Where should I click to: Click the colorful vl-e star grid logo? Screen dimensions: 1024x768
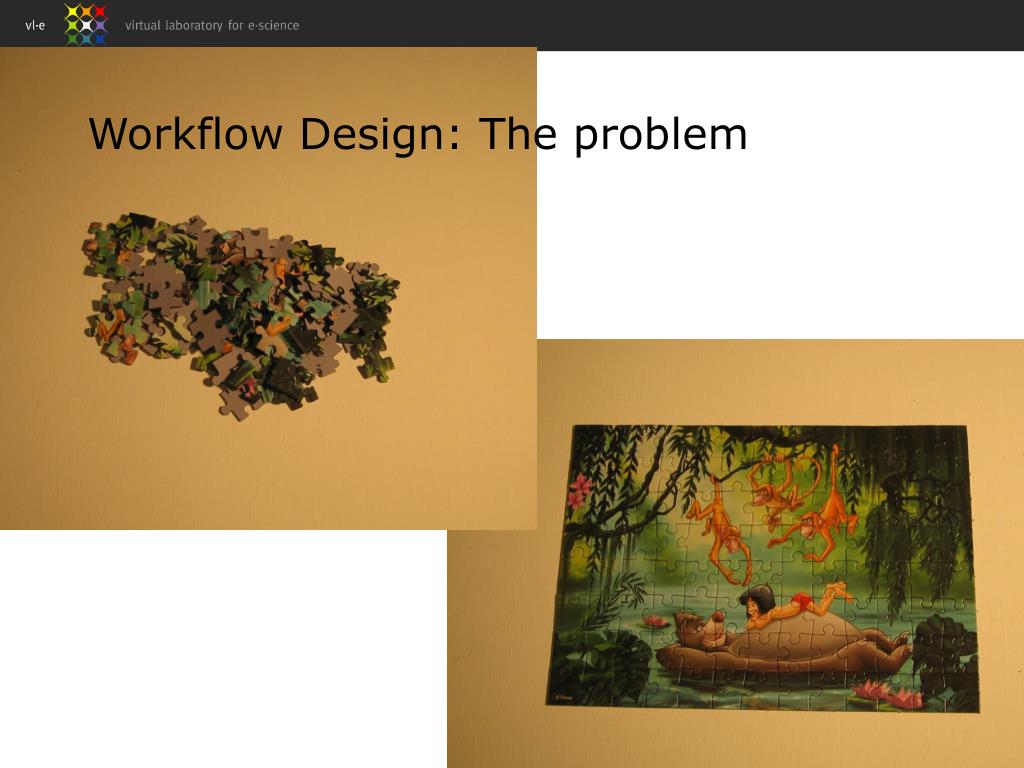86,25
